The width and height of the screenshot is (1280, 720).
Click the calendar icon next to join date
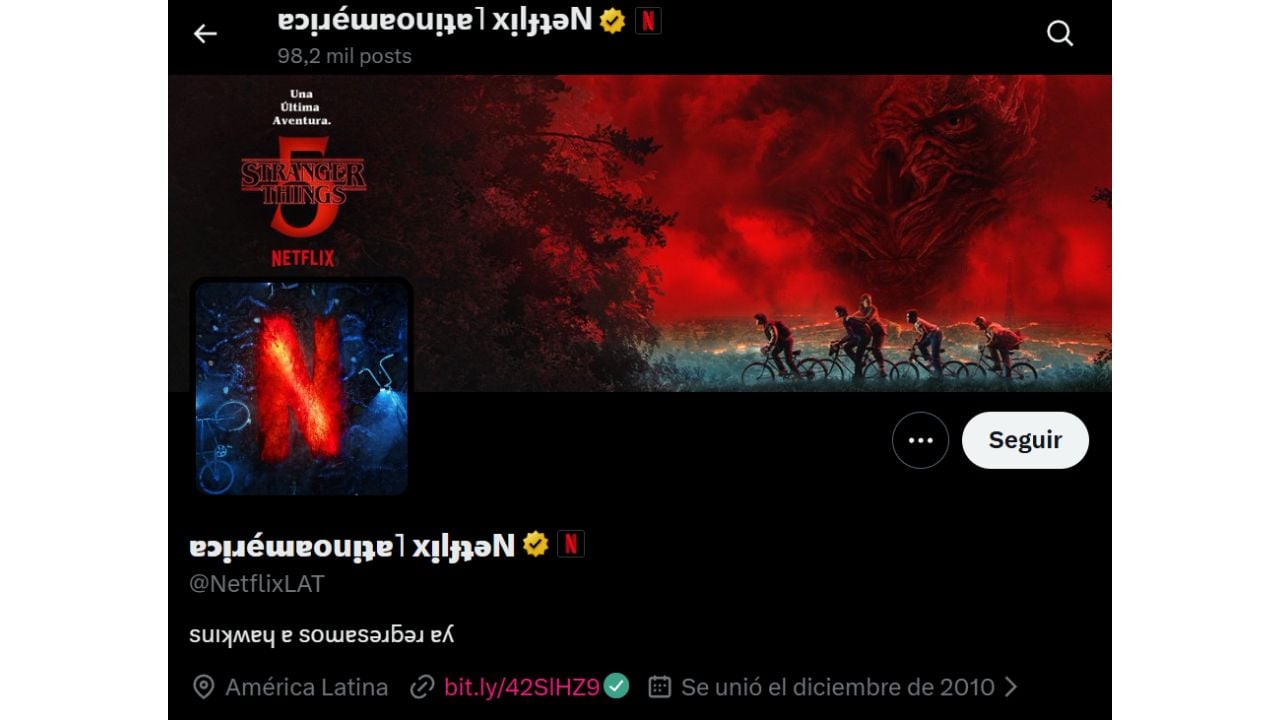tap(659, 687)
